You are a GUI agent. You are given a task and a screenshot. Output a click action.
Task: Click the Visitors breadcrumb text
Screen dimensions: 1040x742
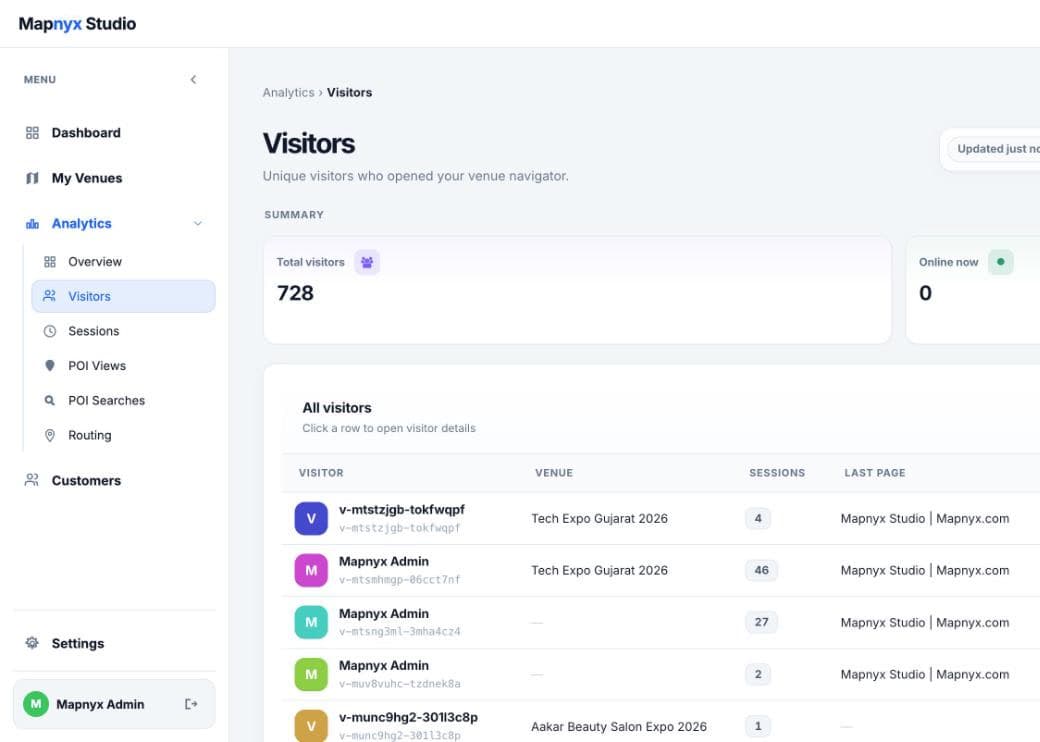pos(350,93)
